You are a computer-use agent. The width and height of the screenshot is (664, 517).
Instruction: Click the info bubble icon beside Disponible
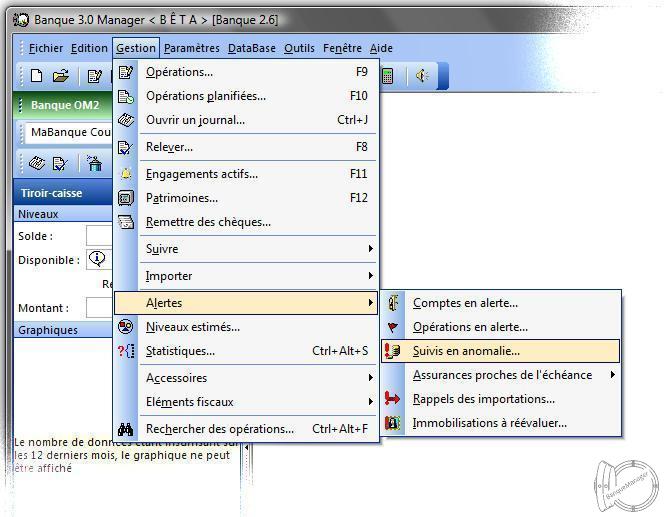pyautogui.click(x=97, y=260)
